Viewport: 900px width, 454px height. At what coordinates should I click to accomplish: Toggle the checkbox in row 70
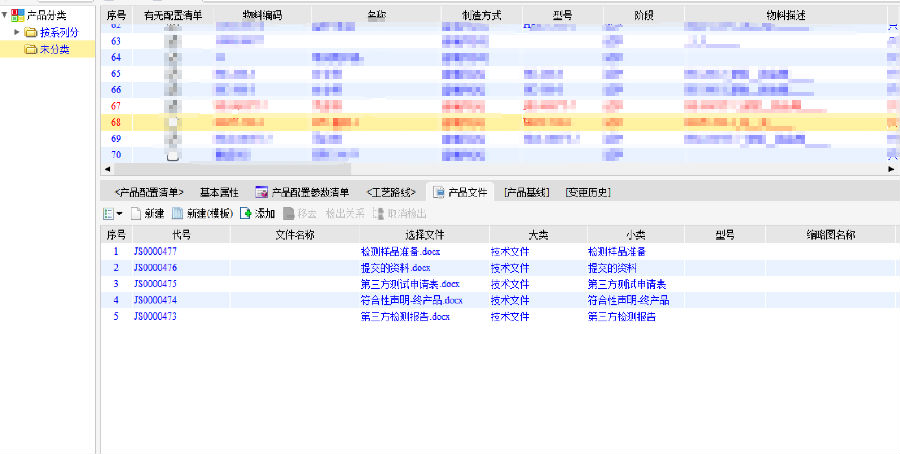(173, 155)
